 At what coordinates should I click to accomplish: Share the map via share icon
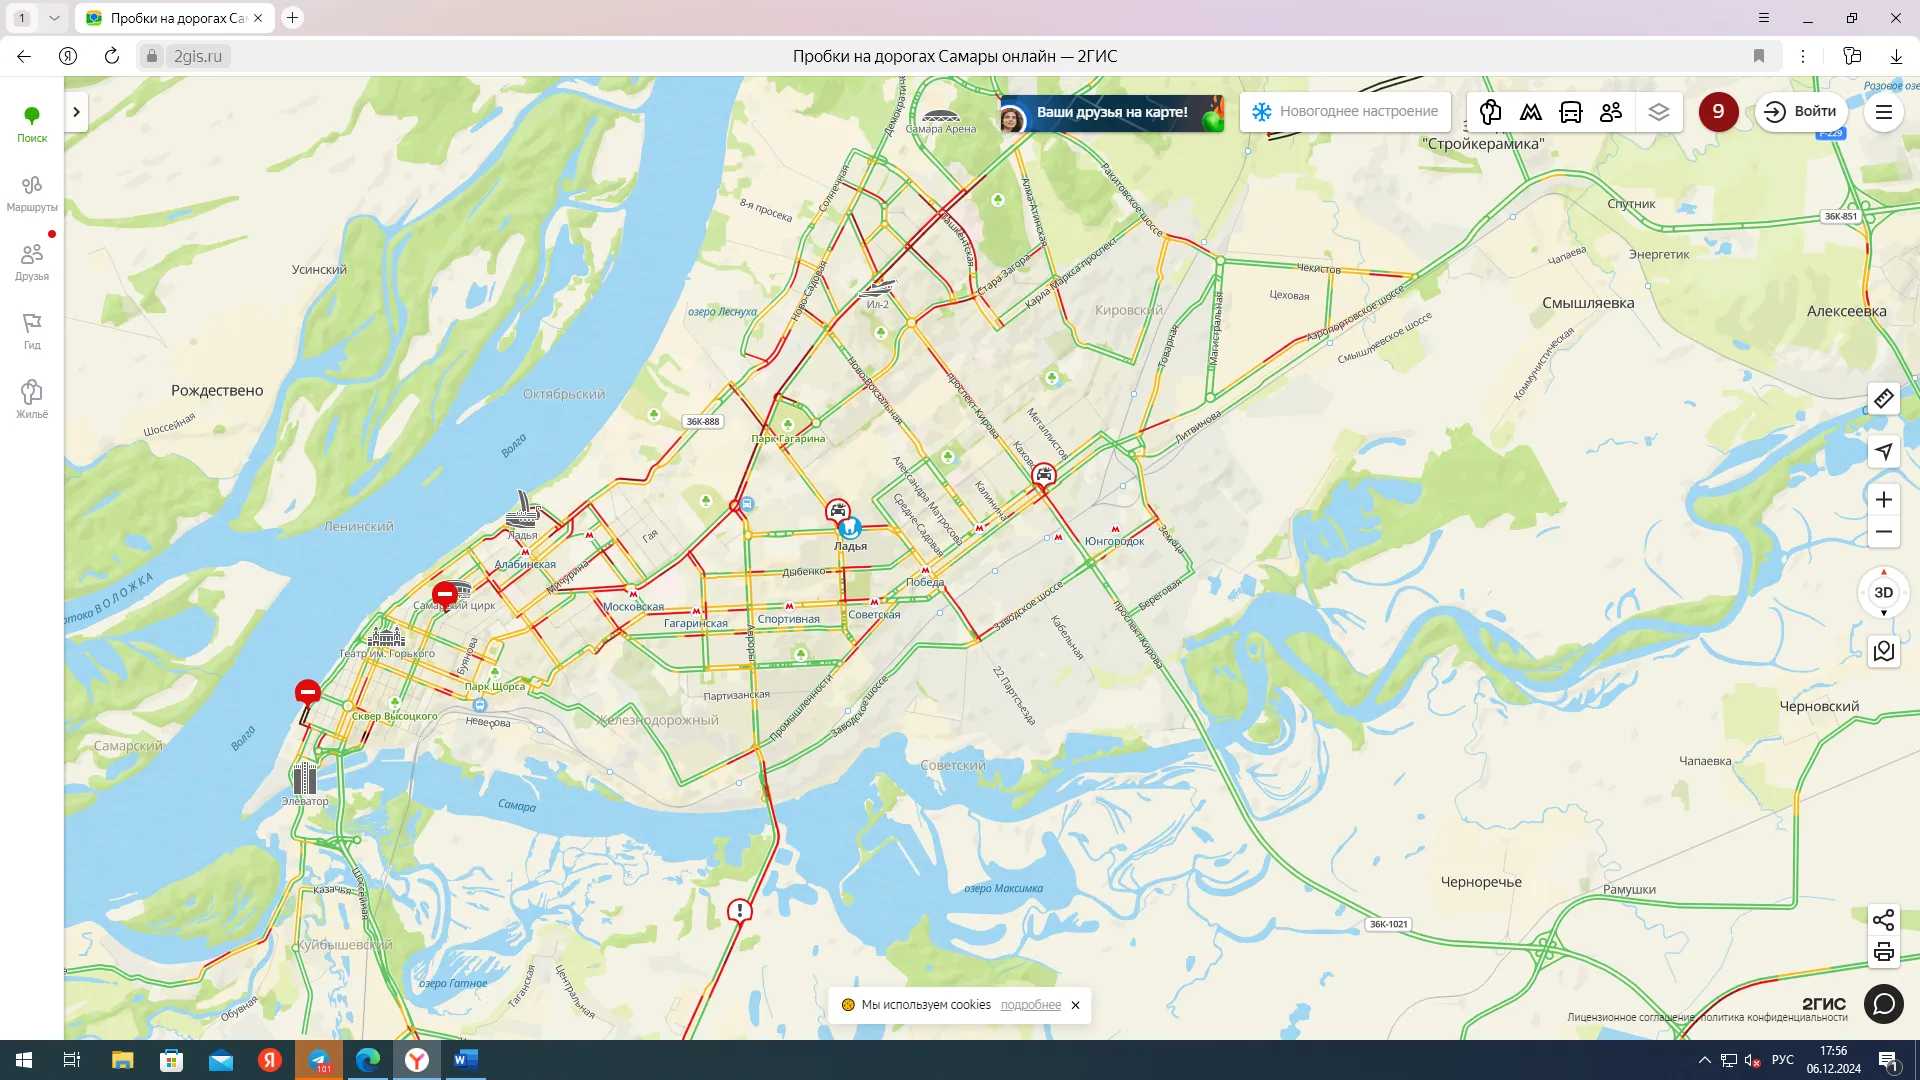[1883, 919]
